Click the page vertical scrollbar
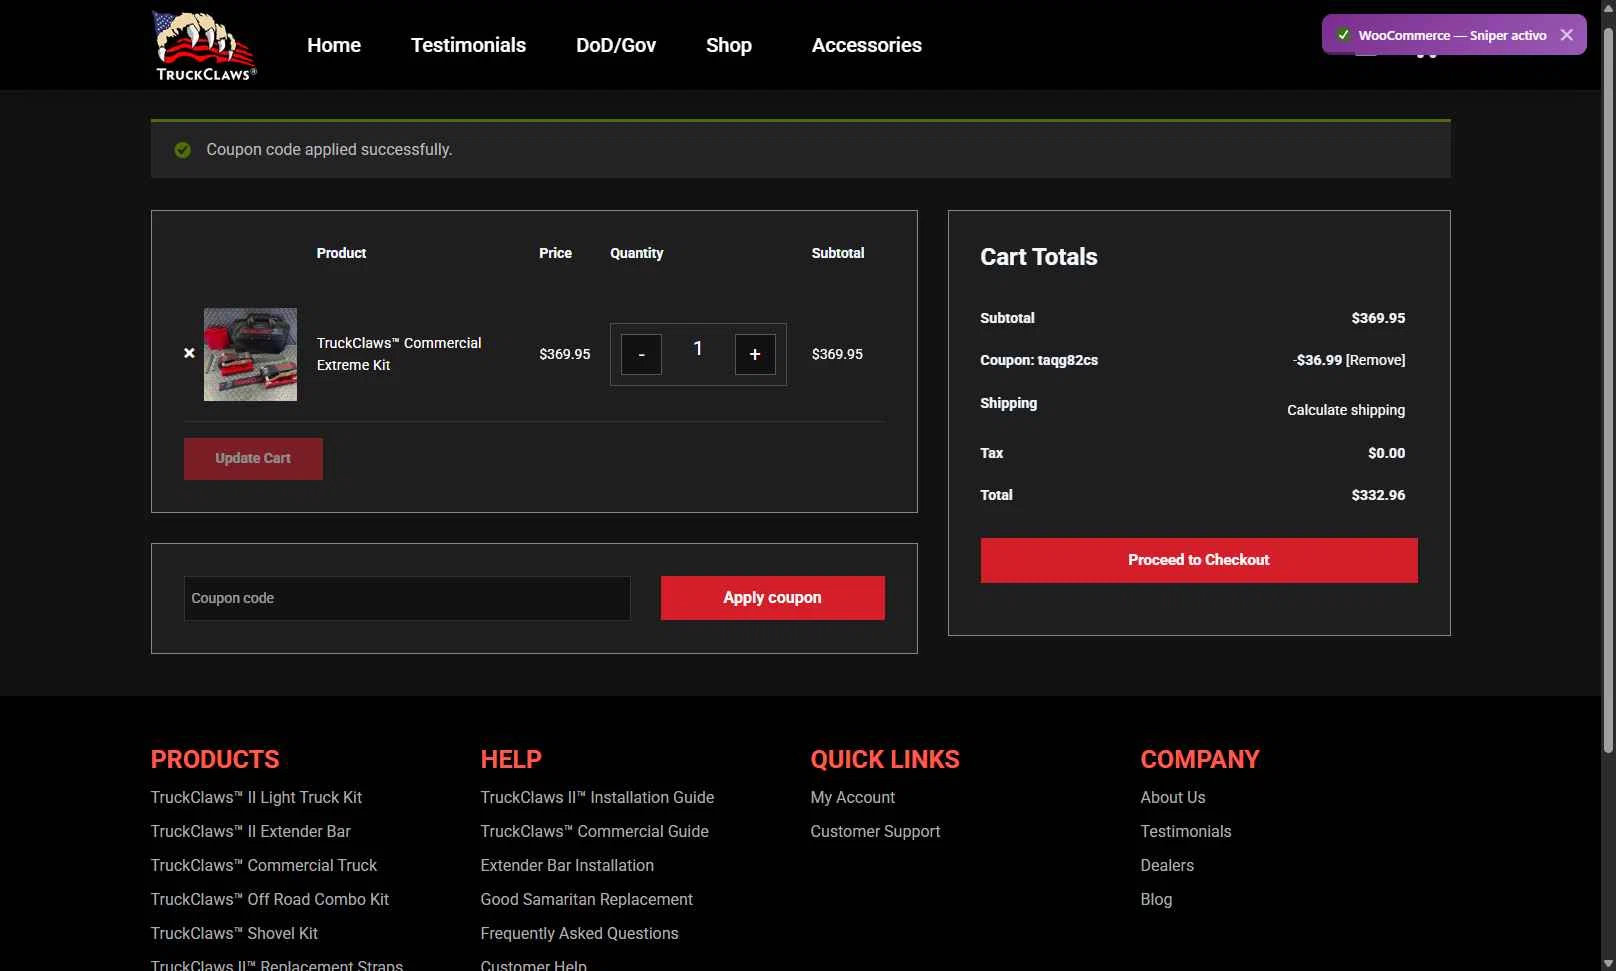This screenshot has width=1616, height=971. tap(1608, 390)
